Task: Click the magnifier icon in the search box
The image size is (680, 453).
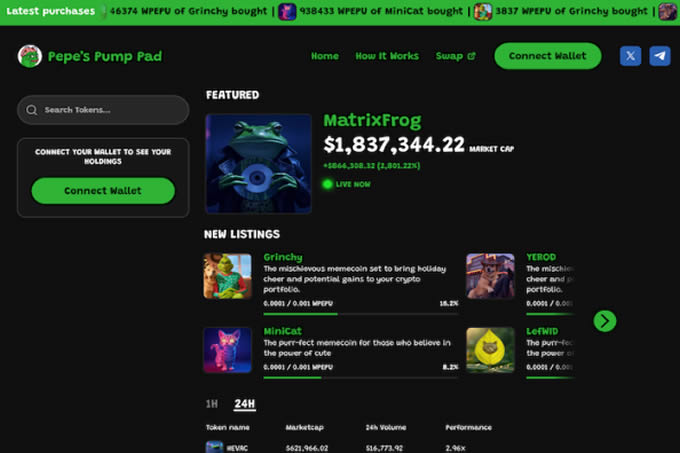Action: [33, 110]
